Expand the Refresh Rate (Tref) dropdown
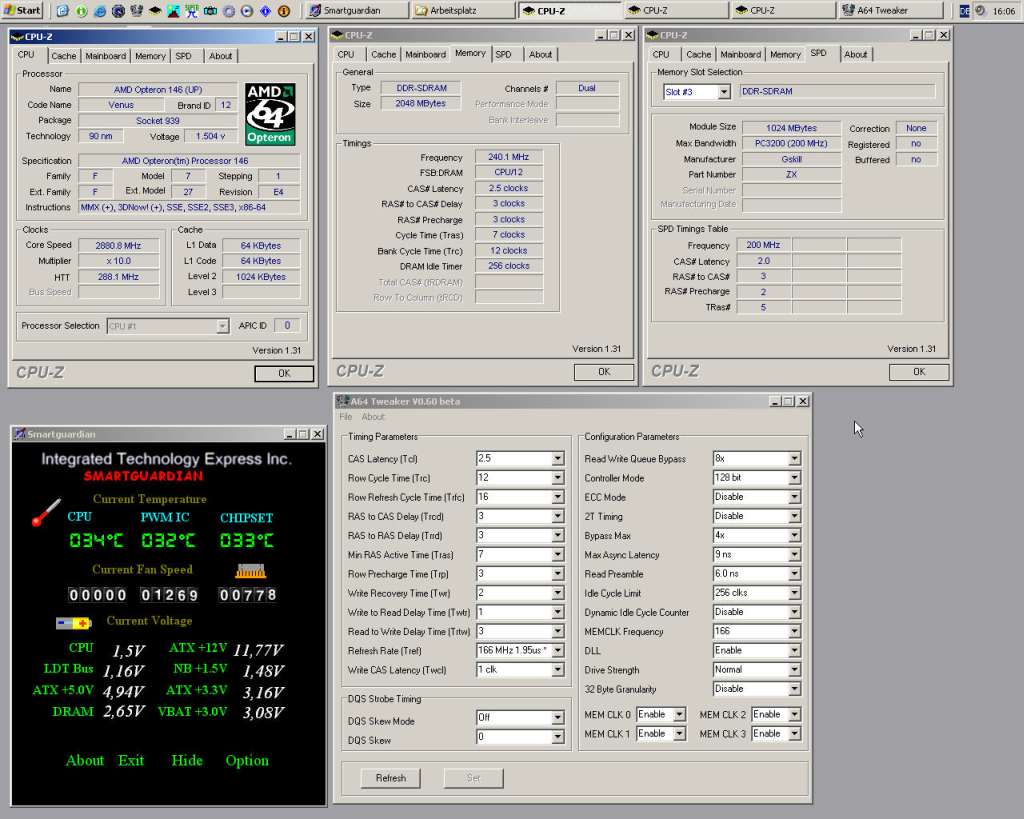1024x819 pixels. click(x=558, y=650)
